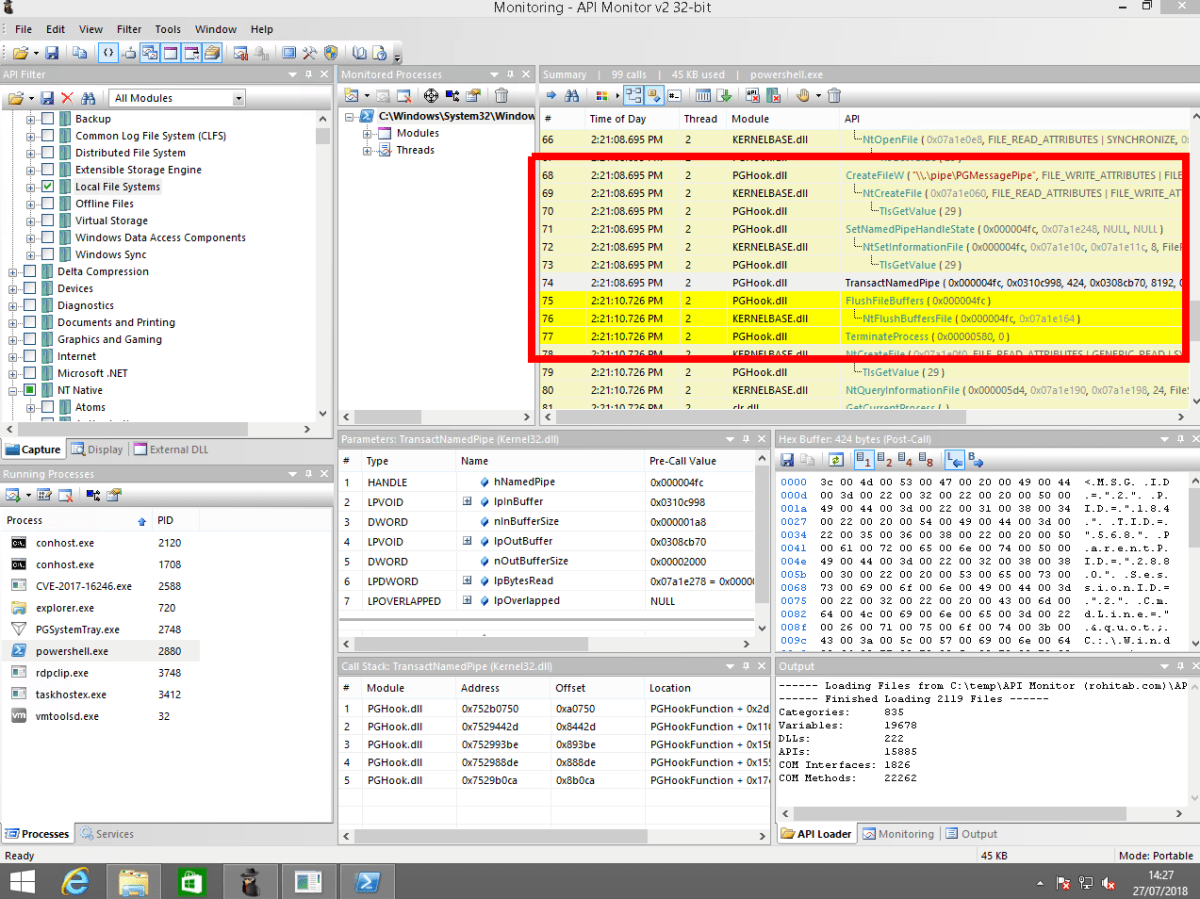
Task: Uncheck the Local File Systems checkbox
Action: pos(48,187)
